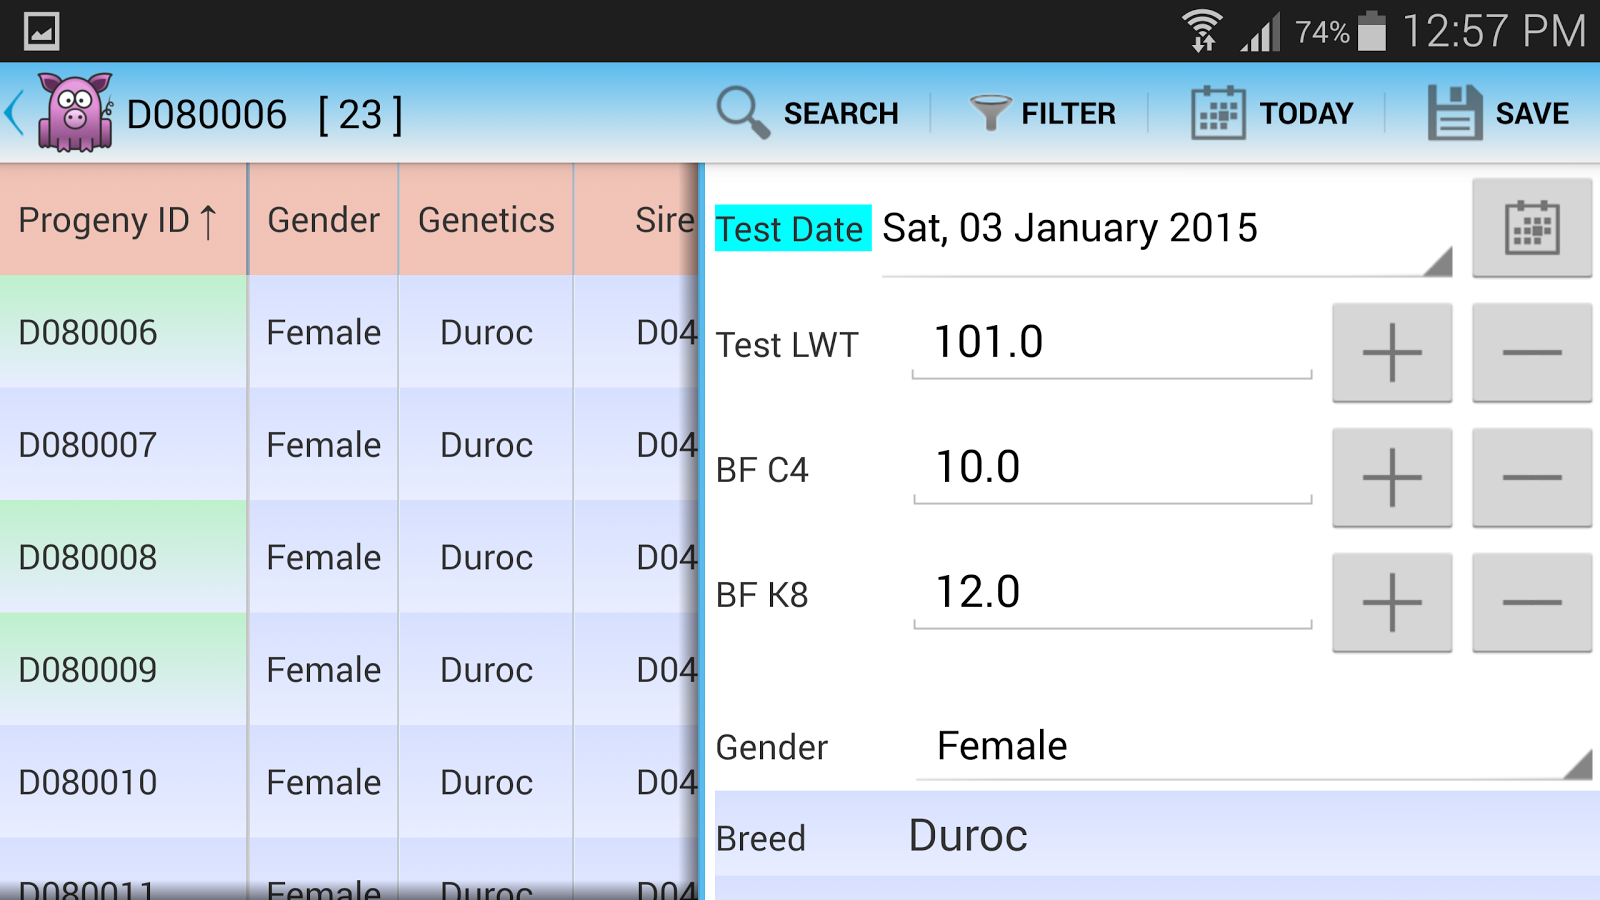Open the Test Date dropdown showing Sat, 03 January 2015

1166,230
